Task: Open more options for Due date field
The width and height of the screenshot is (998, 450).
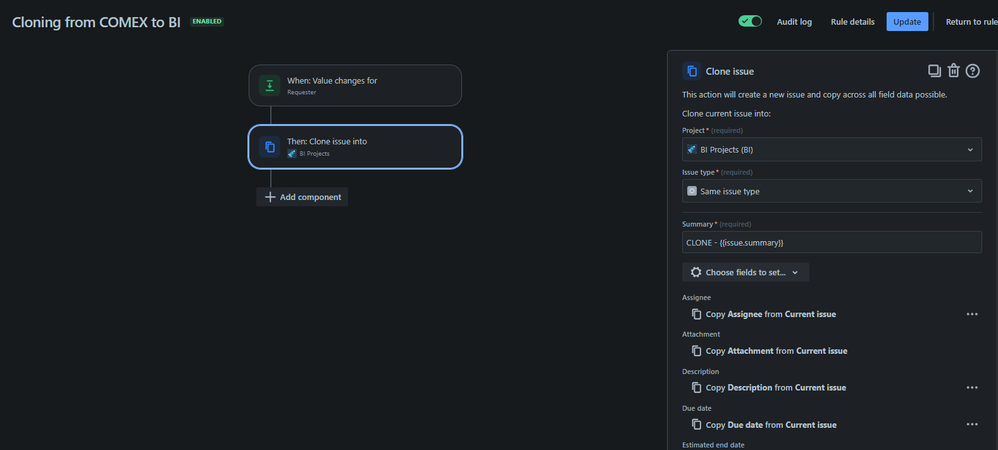Action: [x=972, y=425]
